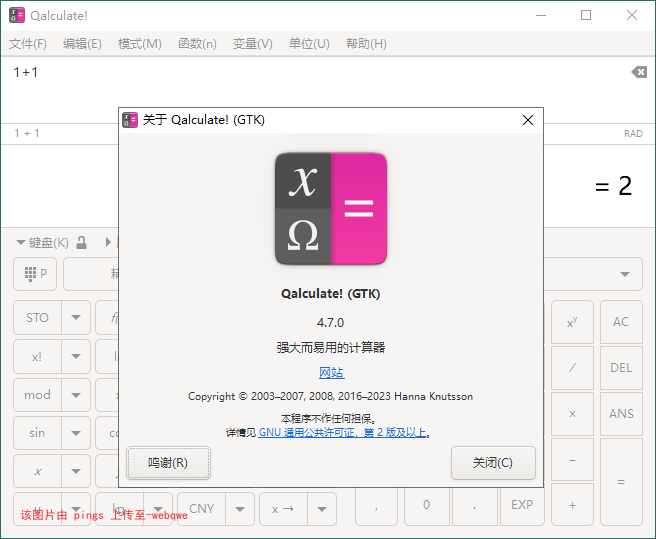The image size is (656, 539).
Task: Click the 关闭(C) close button
Action: (493, 463)
